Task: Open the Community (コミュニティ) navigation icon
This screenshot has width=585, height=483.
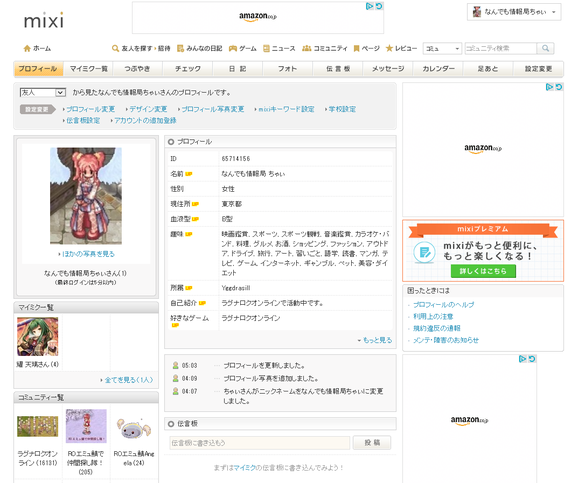Action: pyautogui.click(x=307, y=48)
